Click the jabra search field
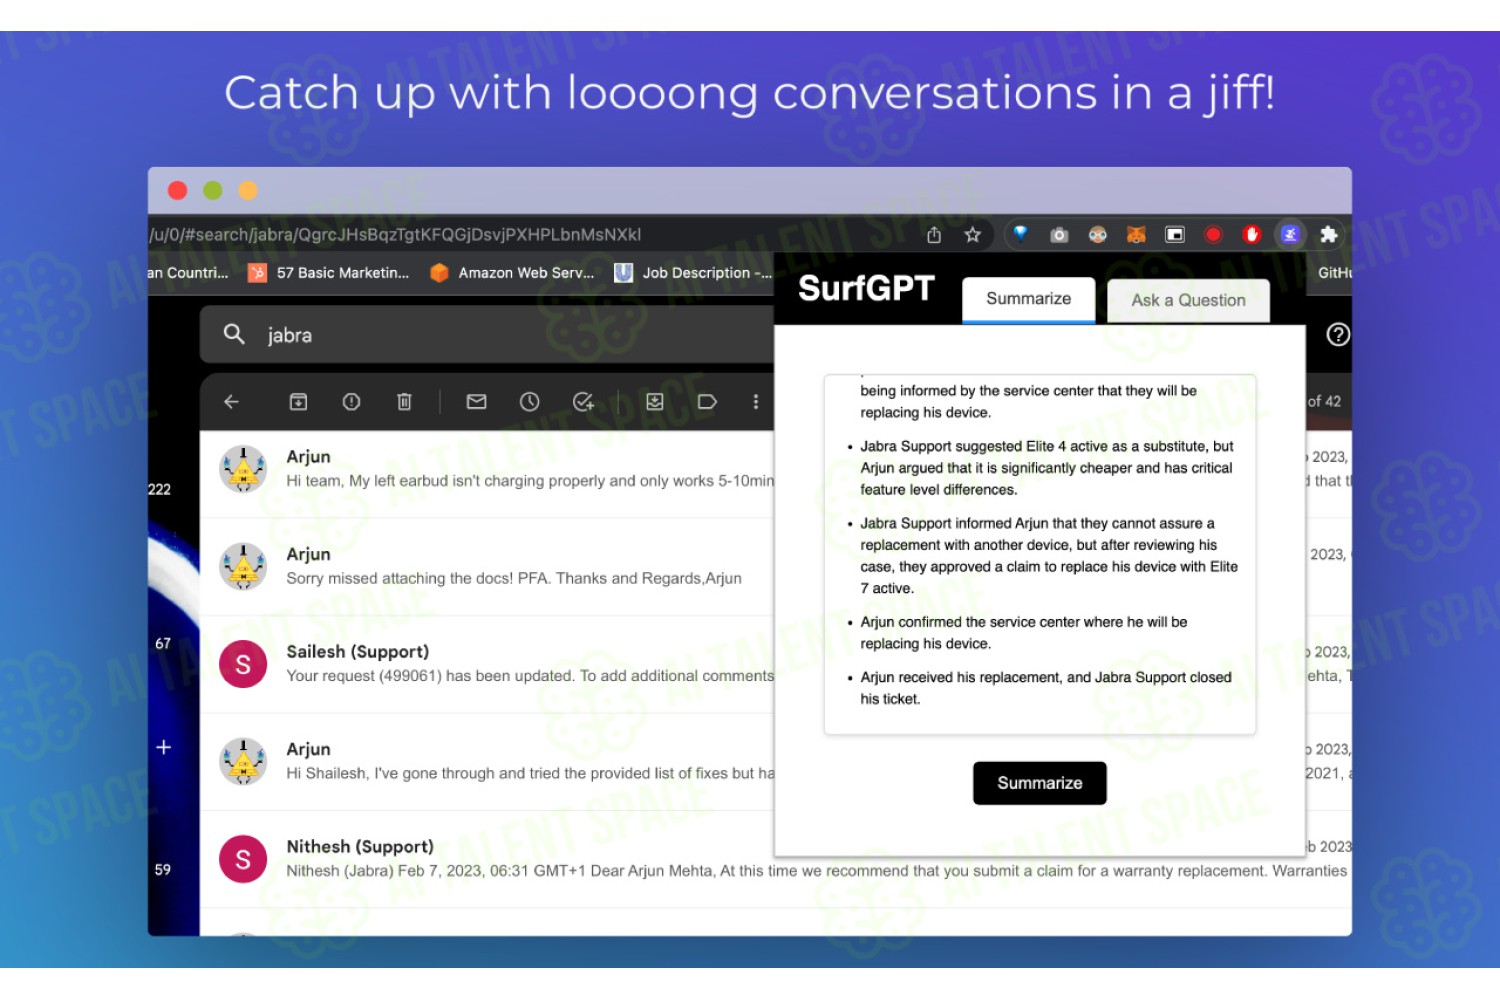 (x=487, y=334)
